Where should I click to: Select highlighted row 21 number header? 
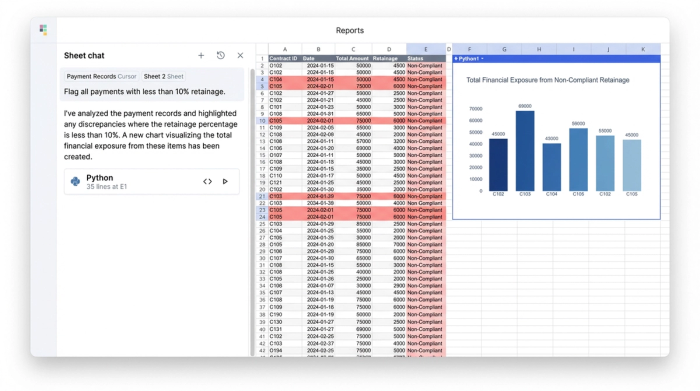(x=262, y=196)
